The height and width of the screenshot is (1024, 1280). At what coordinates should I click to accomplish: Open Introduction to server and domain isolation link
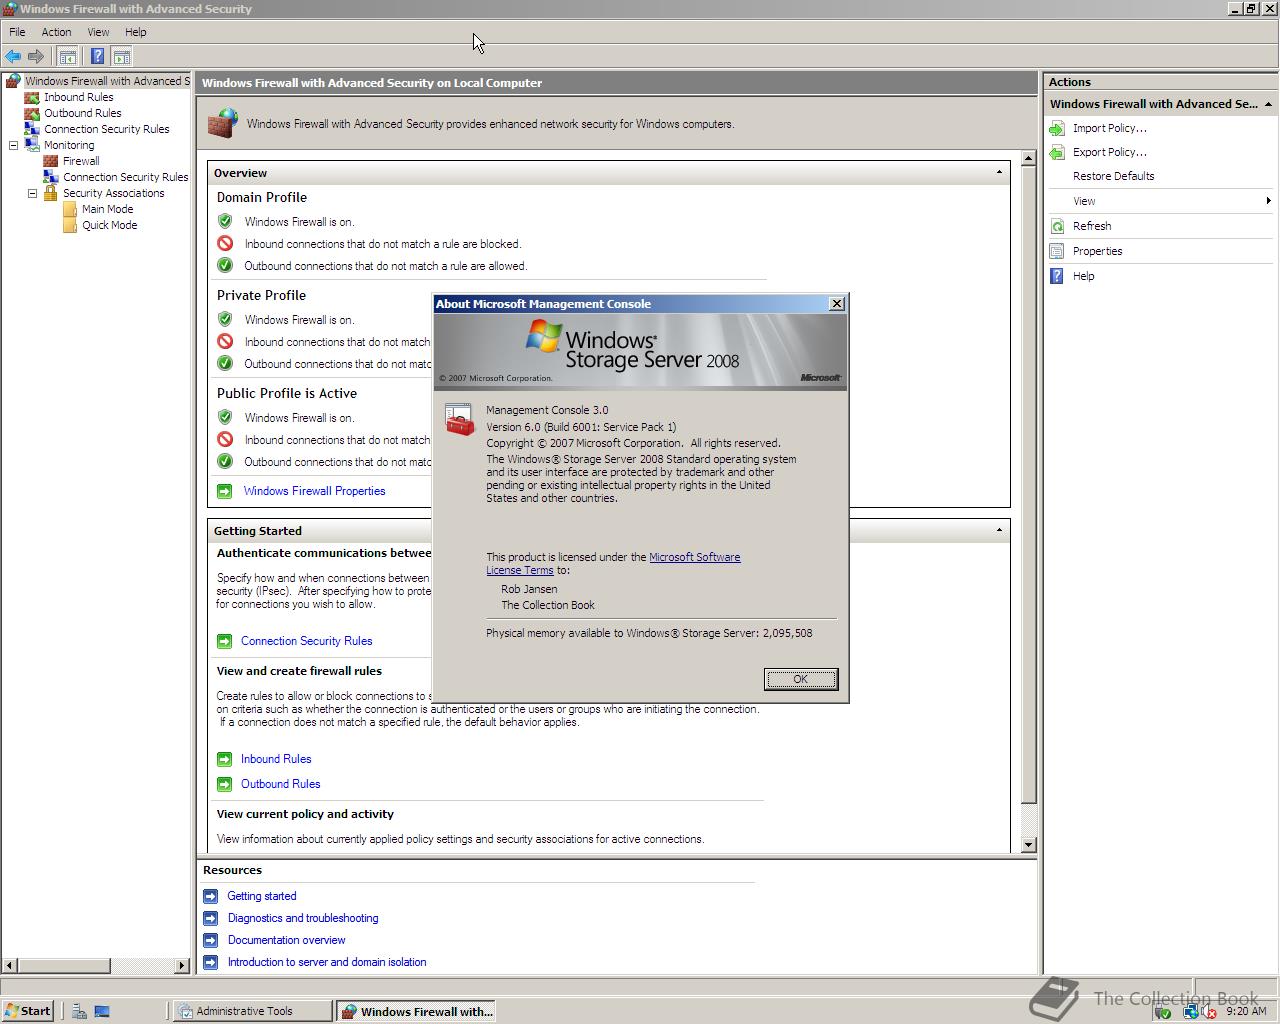327,962
